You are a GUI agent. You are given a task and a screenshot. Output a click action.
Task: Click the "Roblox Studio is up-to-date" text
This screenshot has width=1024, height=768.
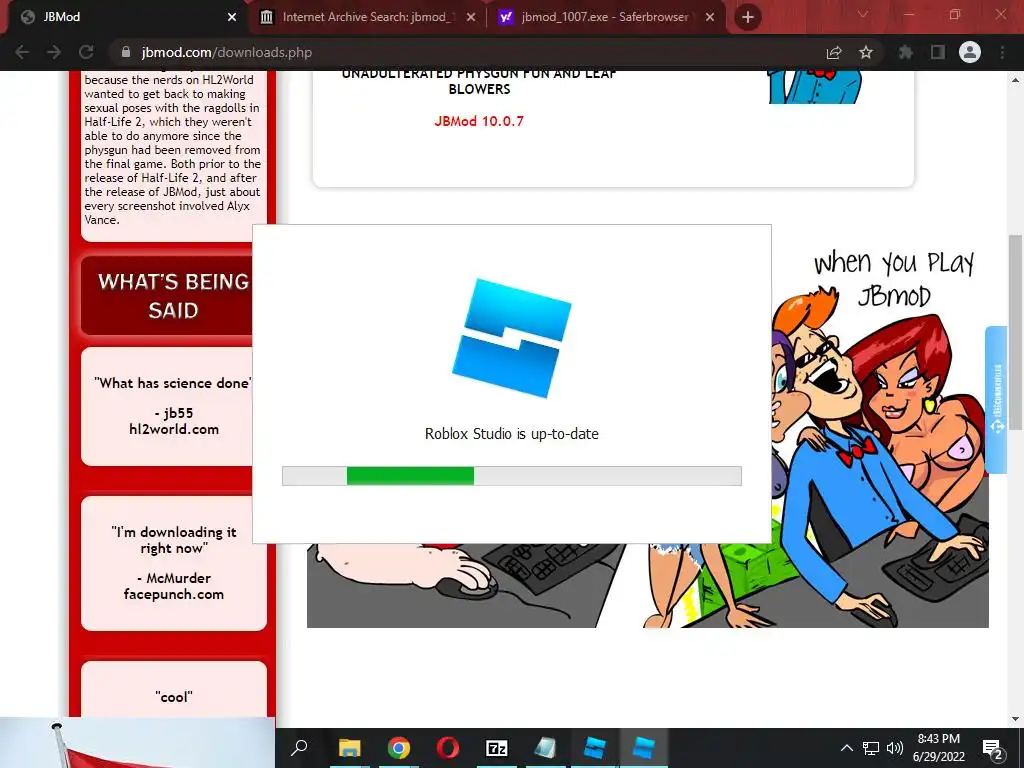coord(511,434)
